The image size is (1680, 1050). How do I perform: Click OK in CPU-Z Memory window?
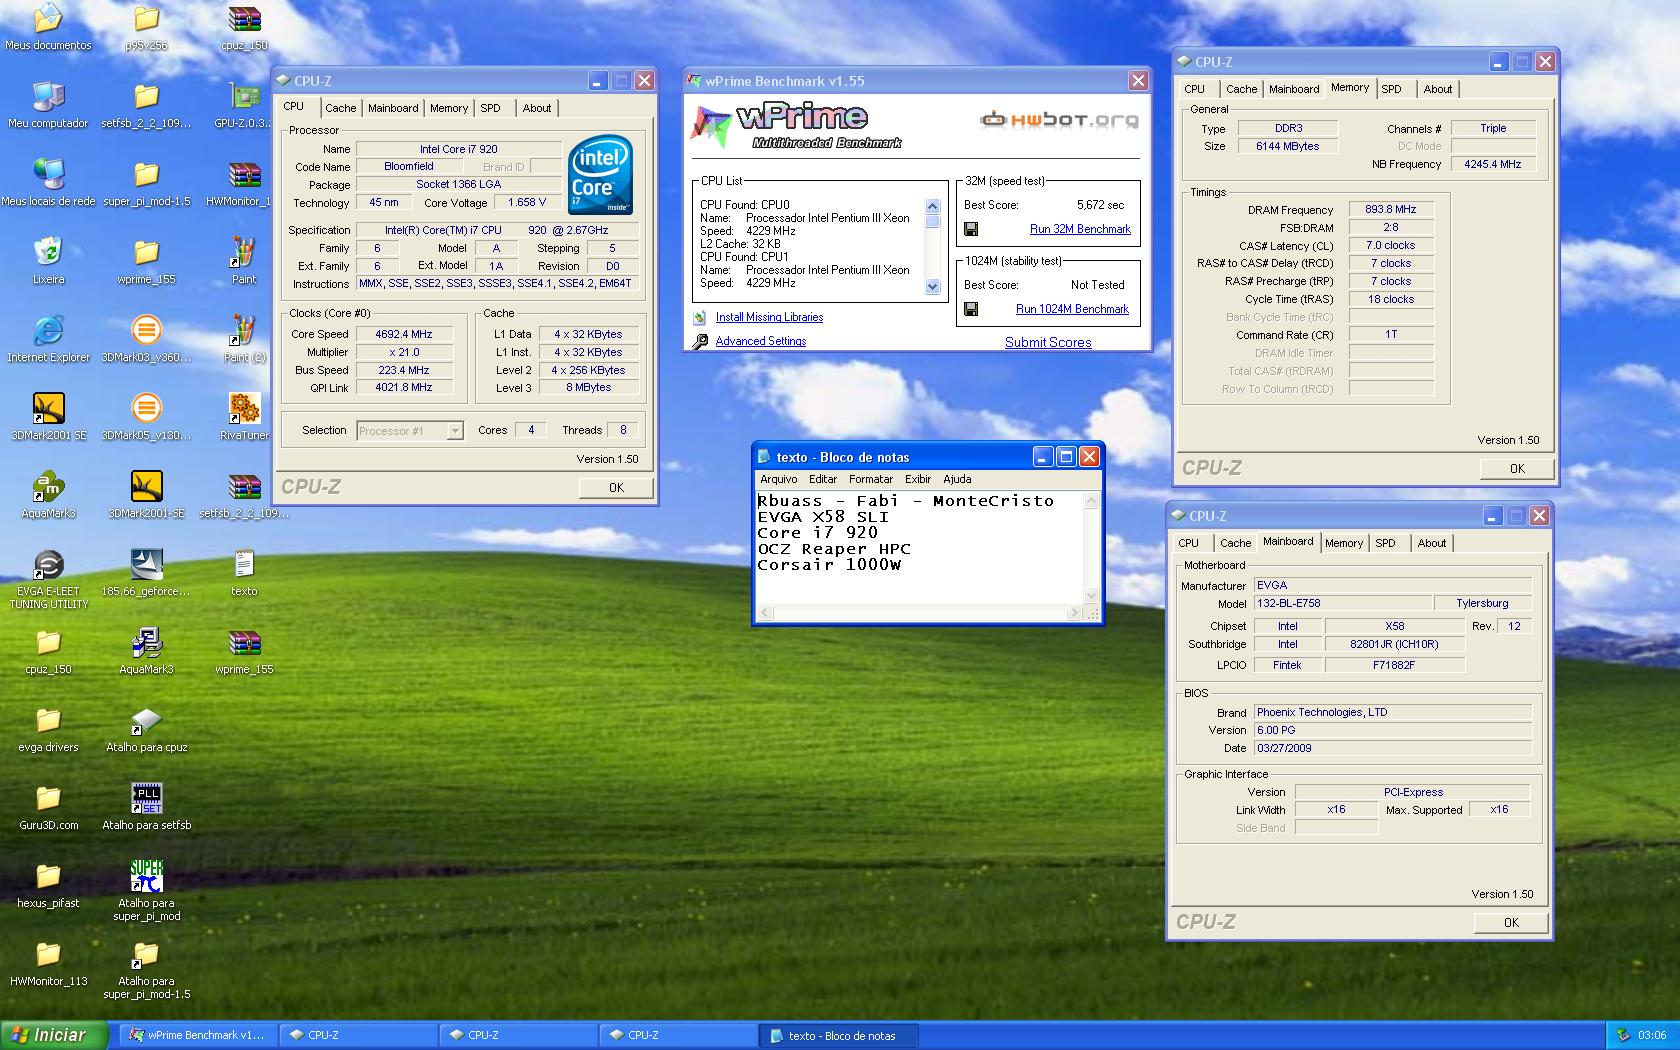(1517, 468)
